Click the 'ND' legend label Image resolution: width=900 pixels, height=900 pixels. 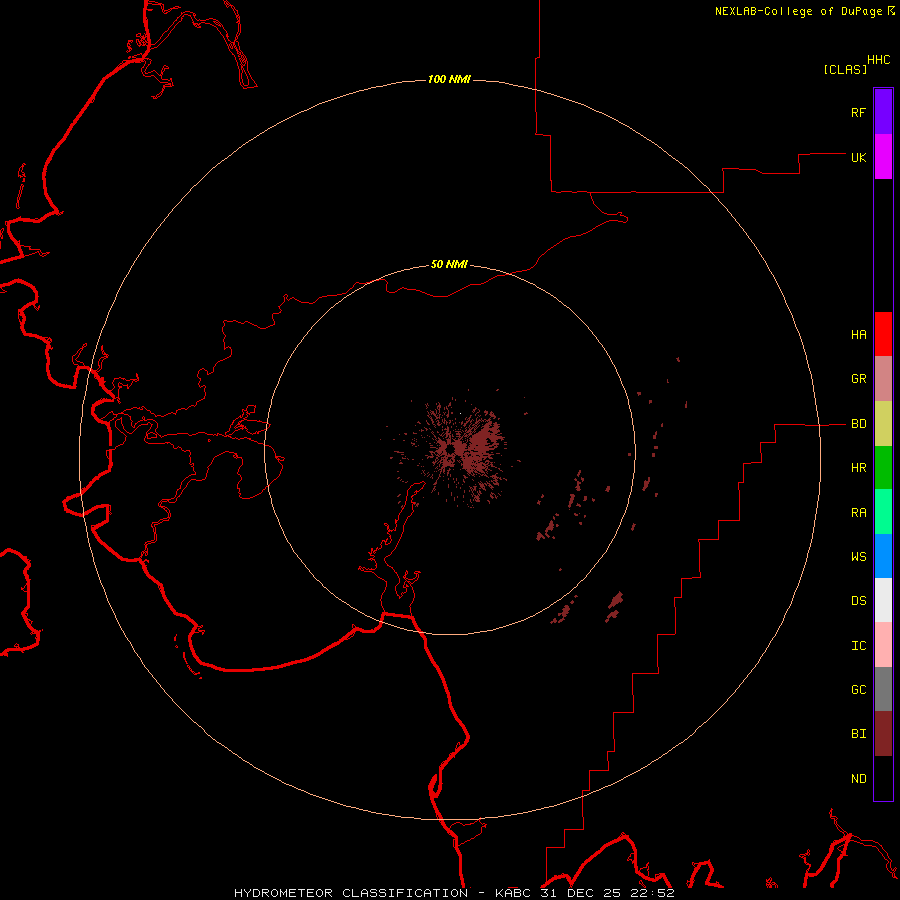pos(859,779)
